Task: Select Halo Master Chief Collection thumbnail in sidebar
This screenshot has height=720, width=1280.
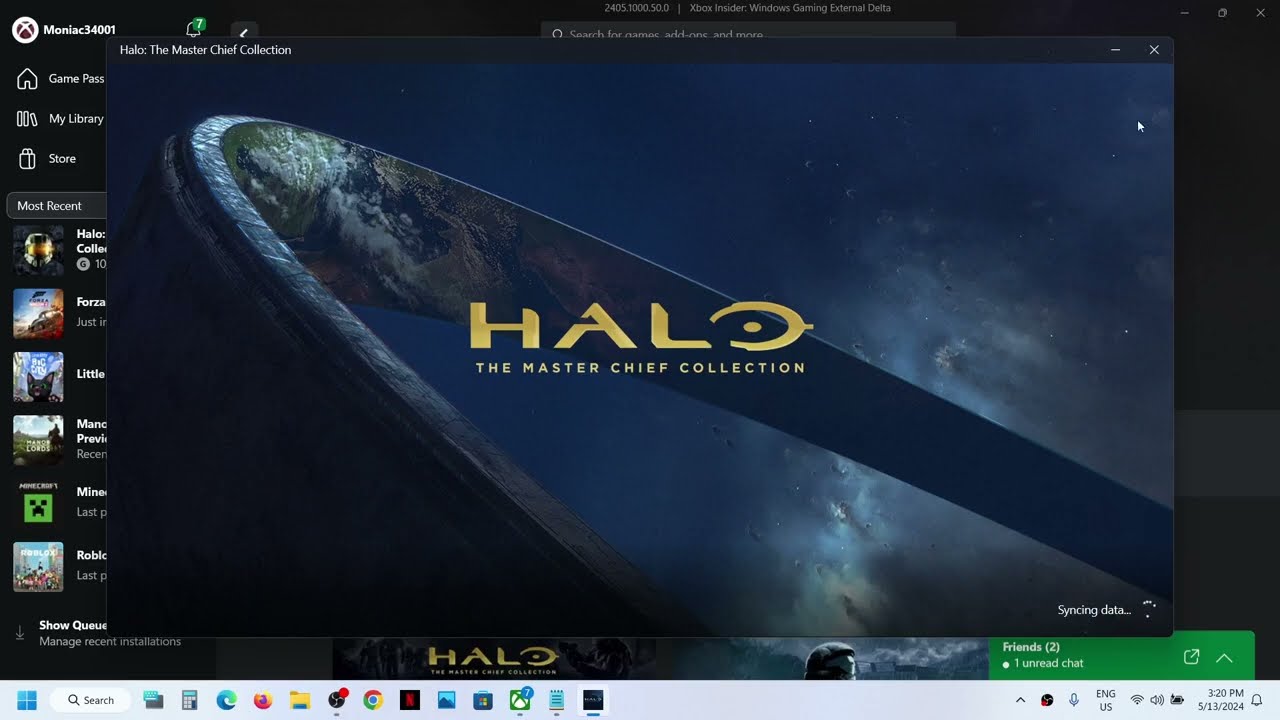Action: pos(38,250)
